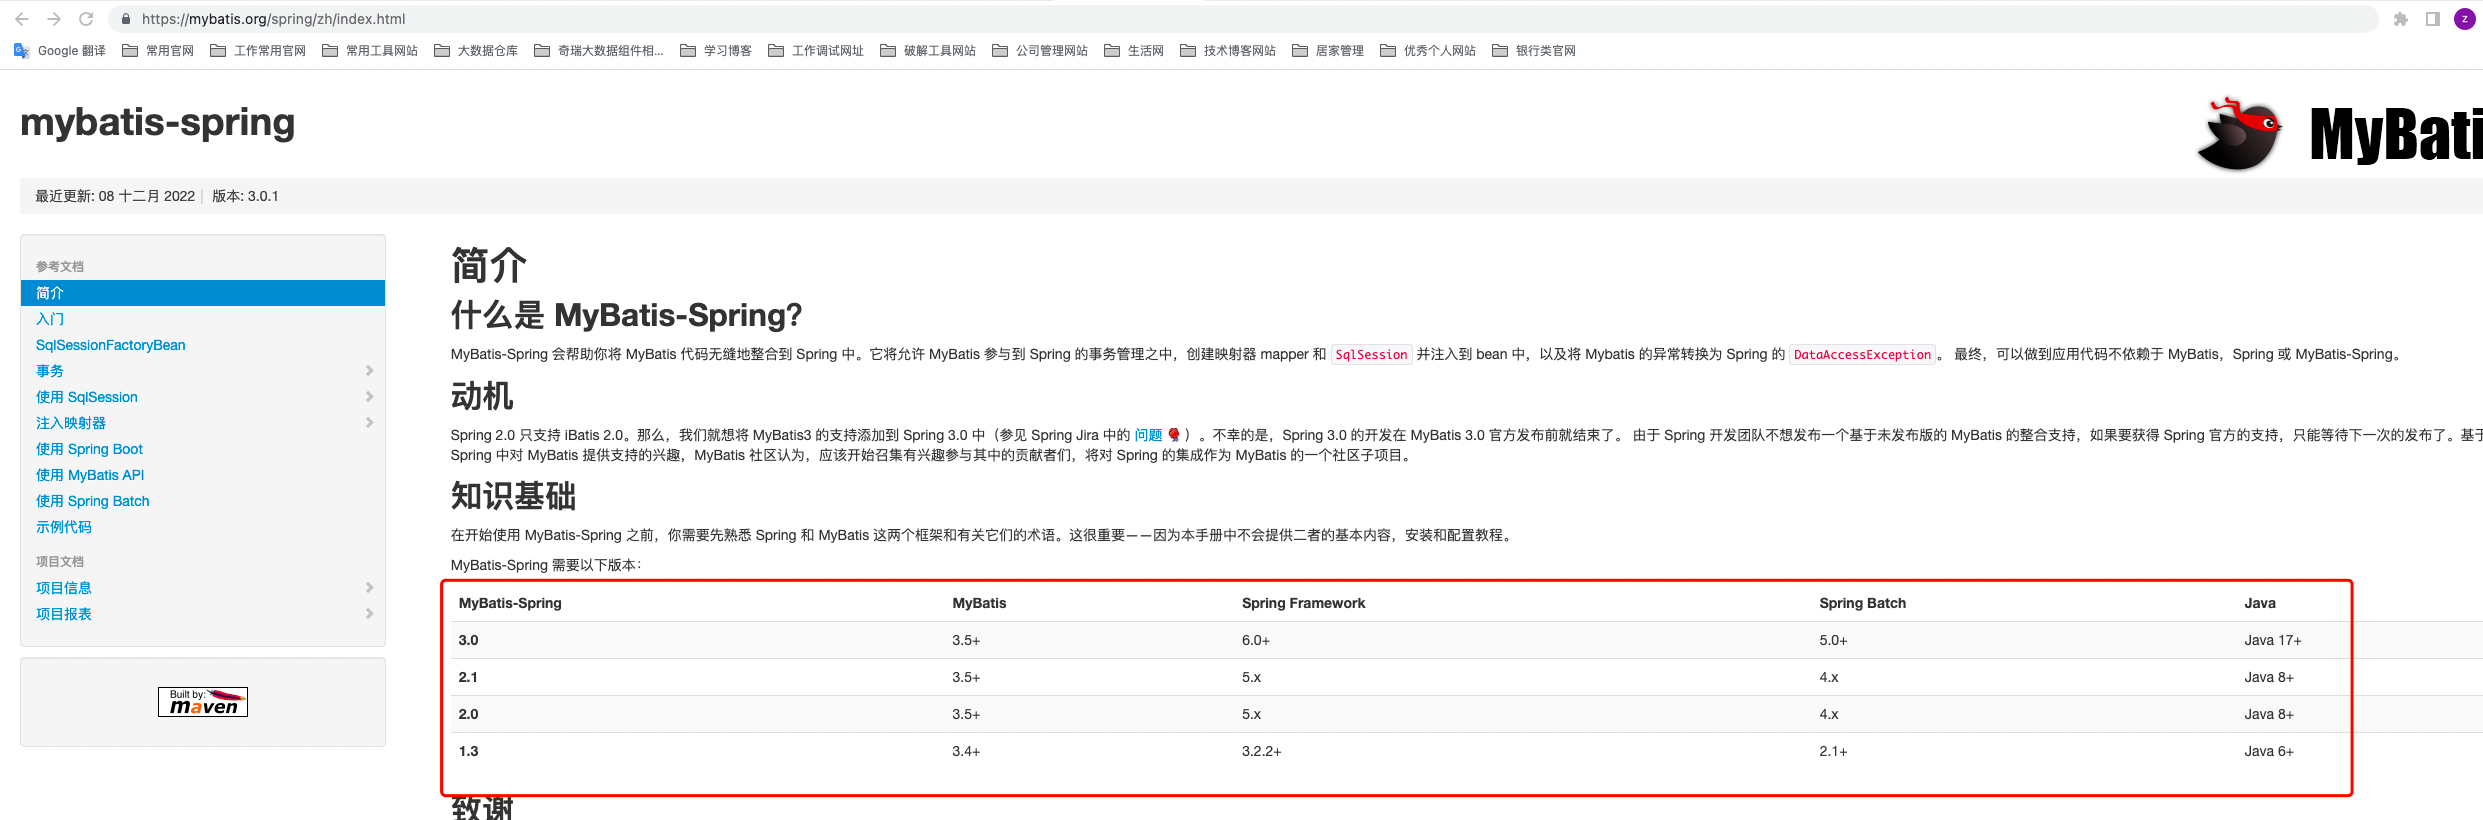Open the extensions puzzle icon
2483x820 pixels.
(2400, 19)
